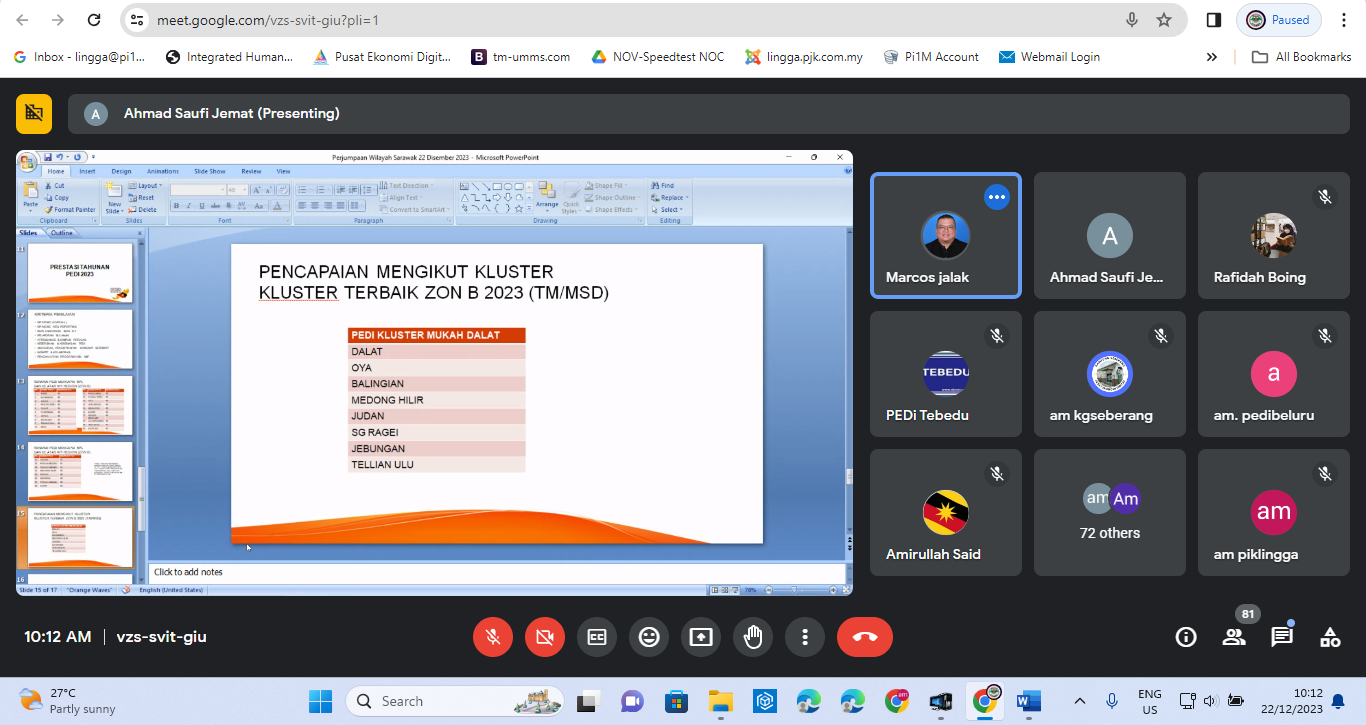The image size is (1366, 725).
Task: Toggle closed captions button
Action: coord(597,637)
